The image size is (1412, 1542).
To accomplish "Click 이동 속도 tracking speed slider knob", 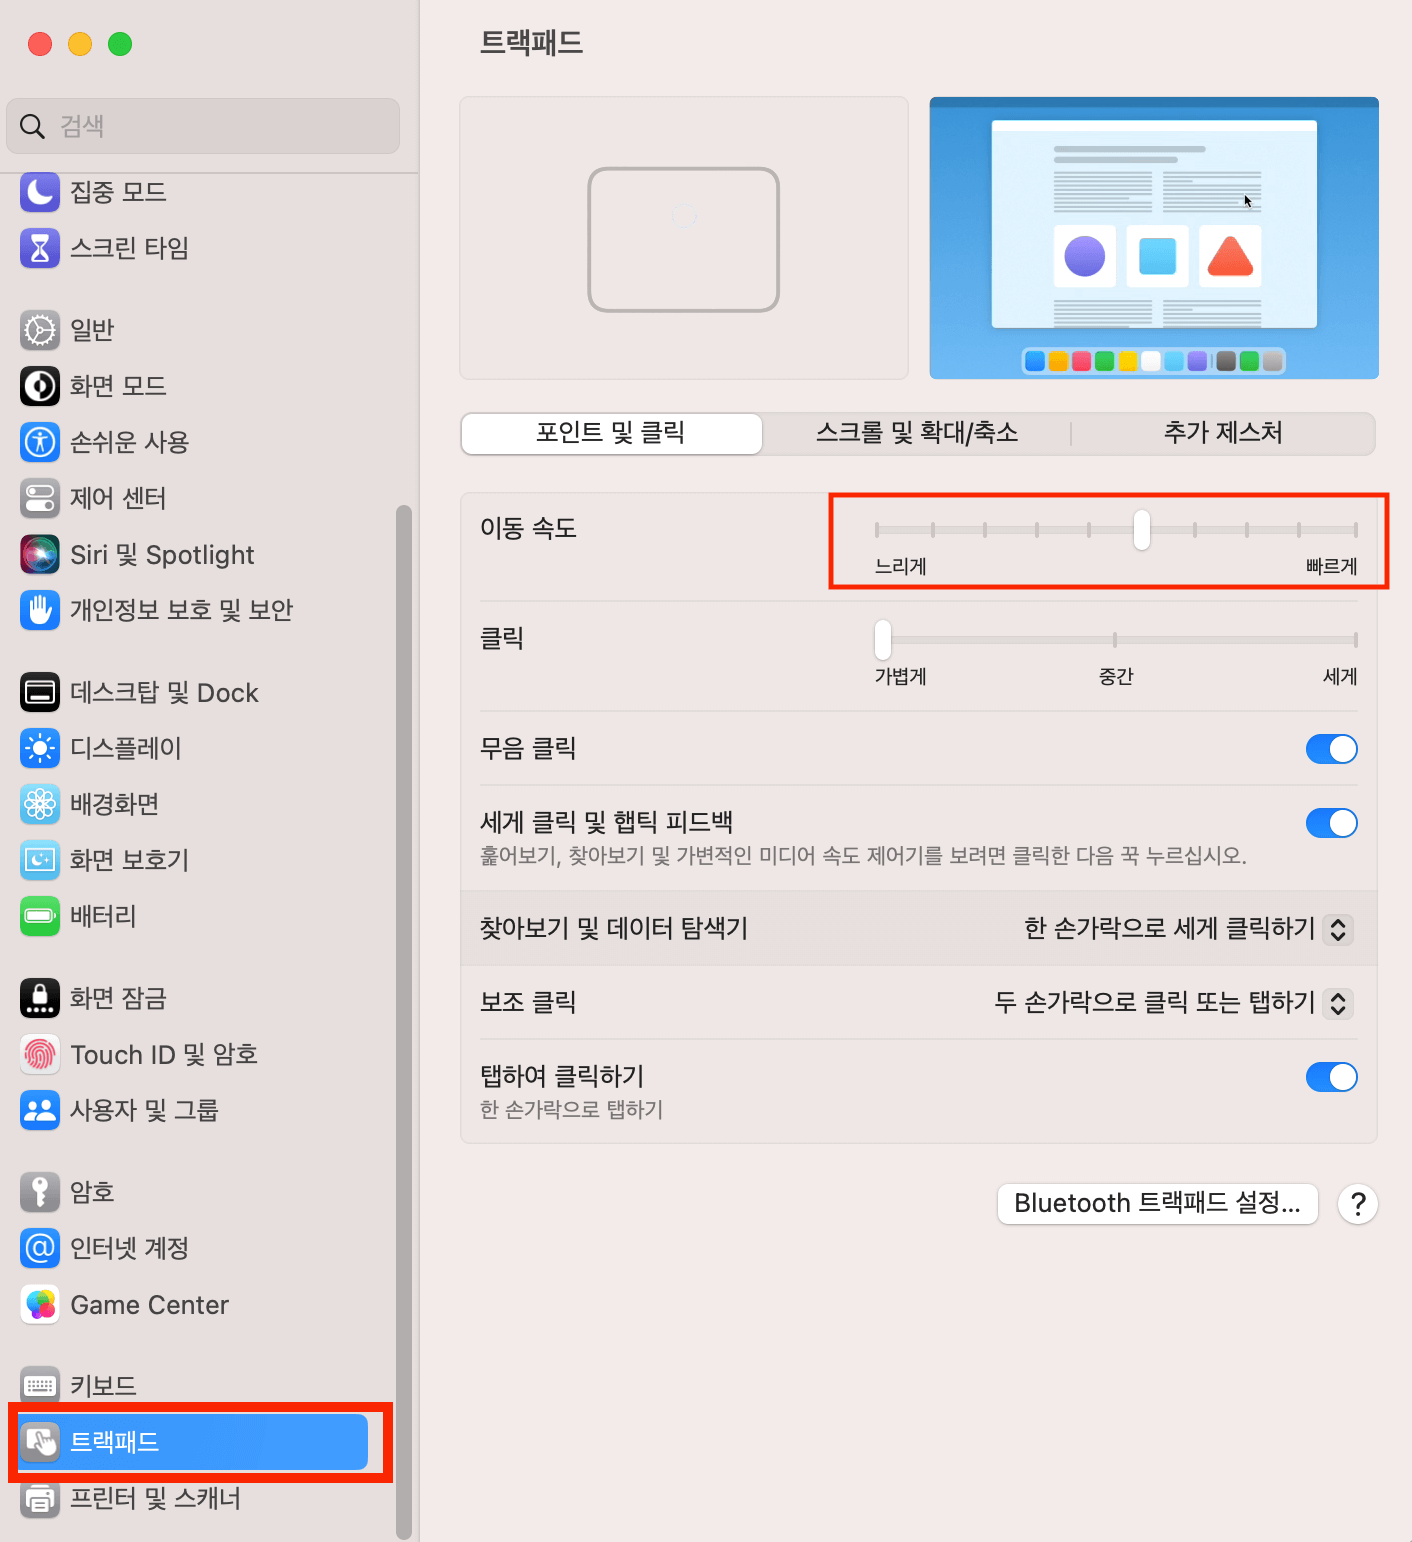I will click(x=1141, y=530).
